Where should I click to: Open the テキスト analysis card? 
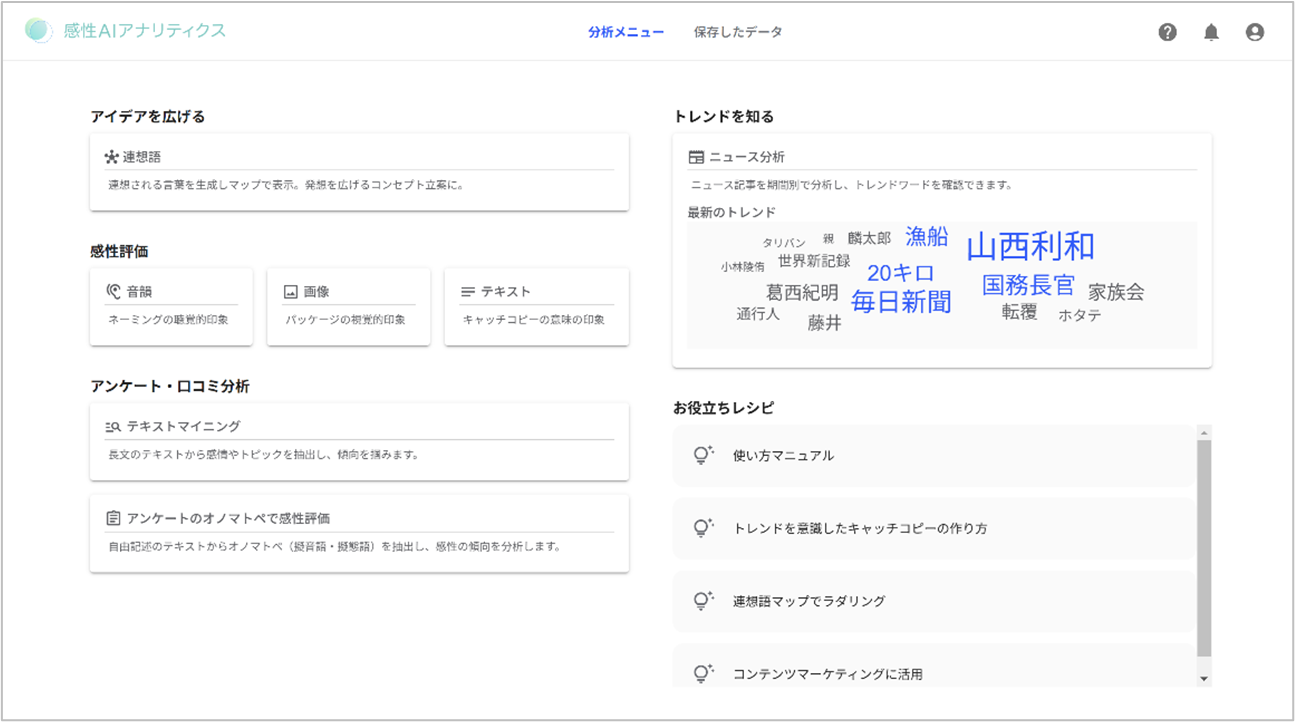coord(536,306)
